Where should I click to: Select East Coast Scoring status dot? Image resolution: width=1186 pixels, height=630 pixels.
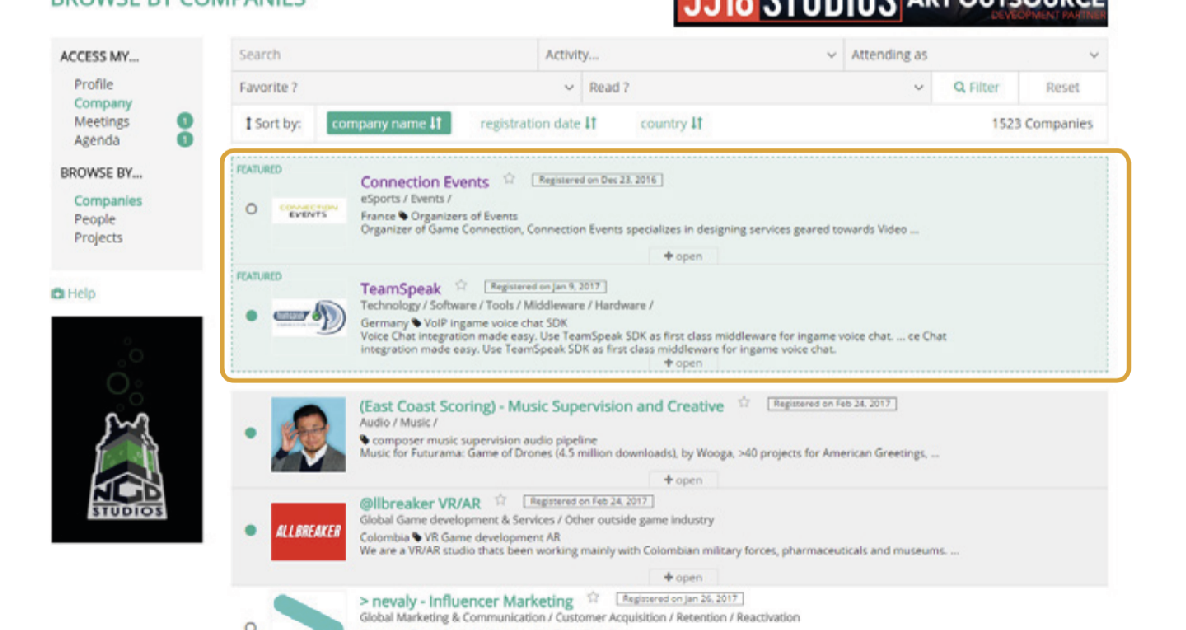pyautogui.click(x=251, y=433)
